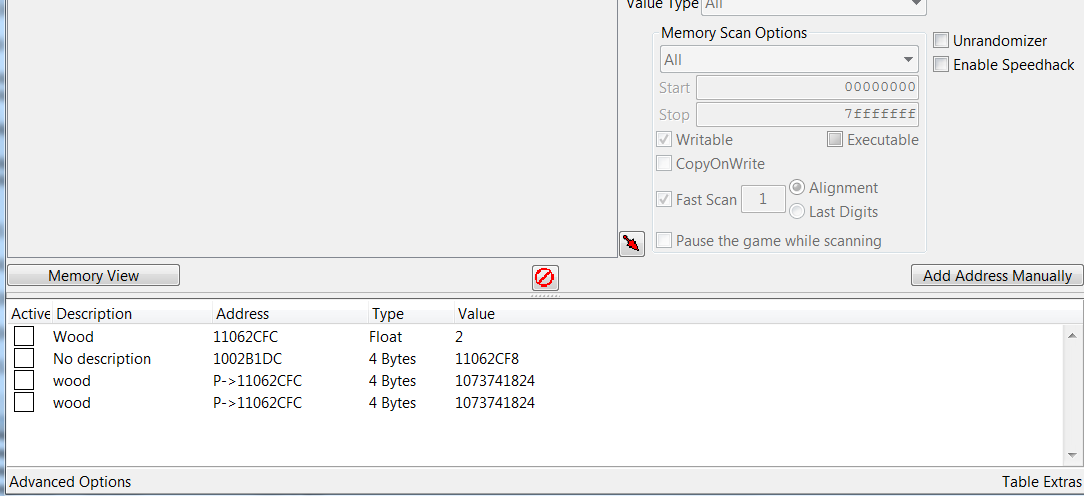Open Table Extras
Image resolution: width=1084 pixels, height=496 pixels.
(x=1041, y=482)
